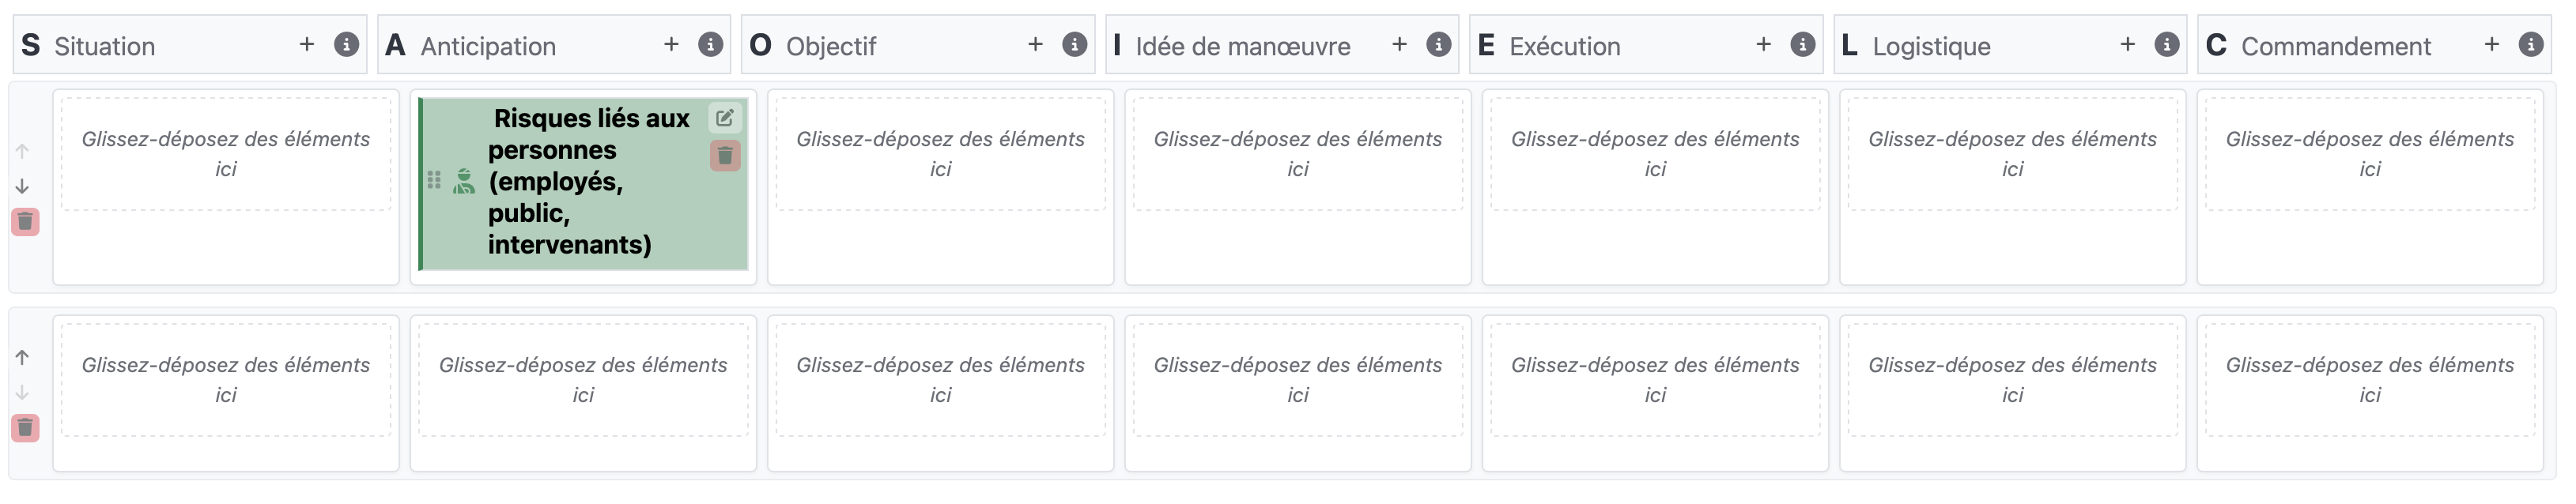The image size is (2576, 504).
Task: Open info icon for Anticipation column
Action: (710, 45)
